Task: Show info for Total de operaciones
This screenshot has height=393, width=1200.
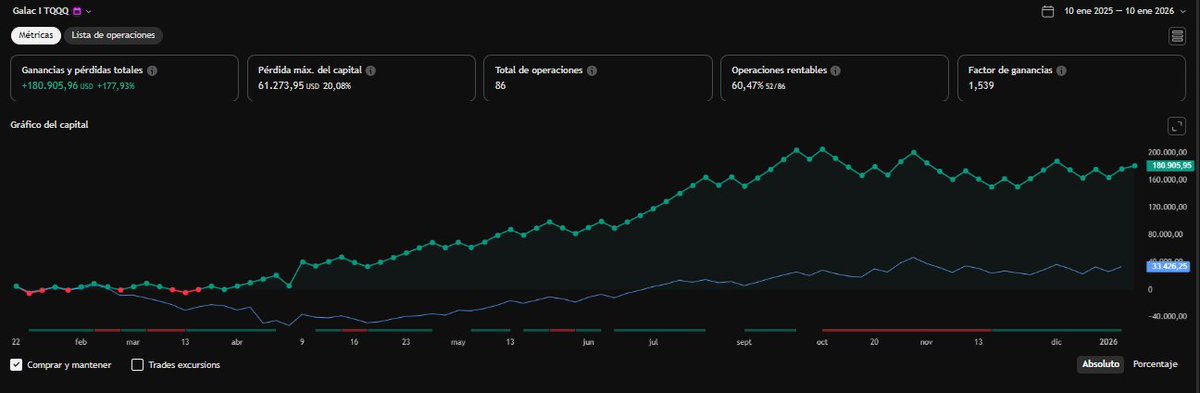Action: point(592,71)
